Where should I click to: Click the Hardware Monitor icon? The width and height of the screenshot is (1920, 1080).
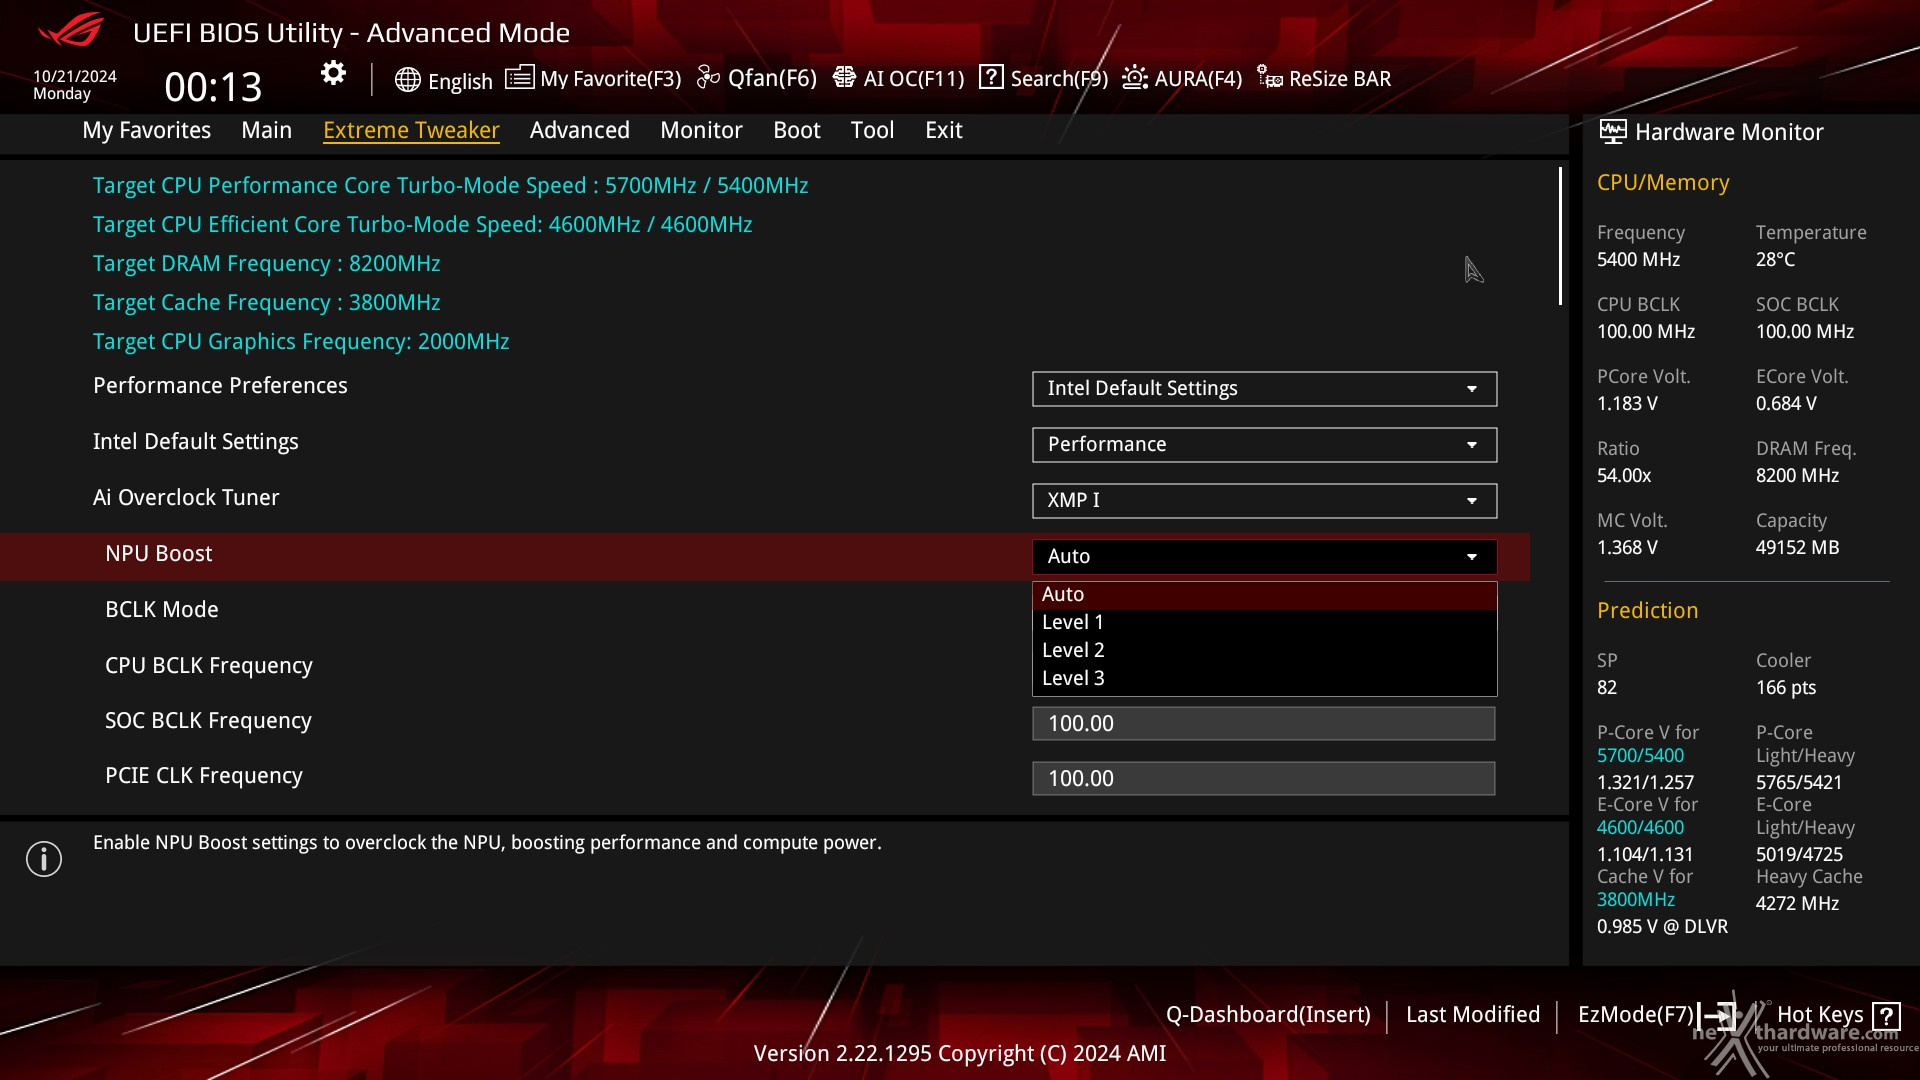(1612, 131)
